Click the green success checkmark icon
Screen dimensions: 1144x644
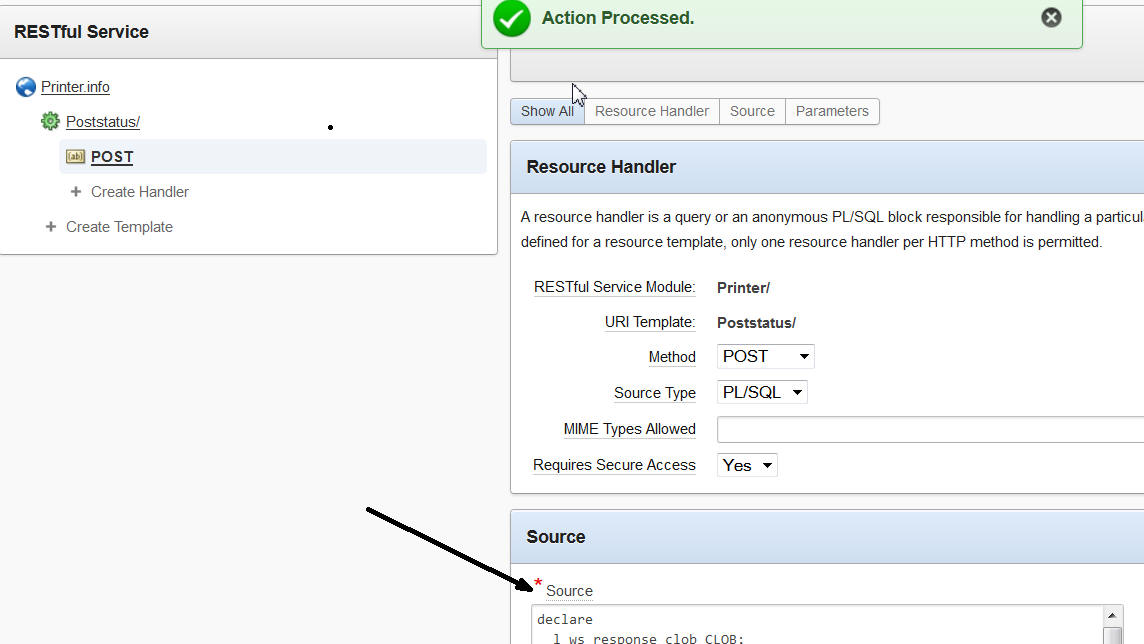coord(512,18)
